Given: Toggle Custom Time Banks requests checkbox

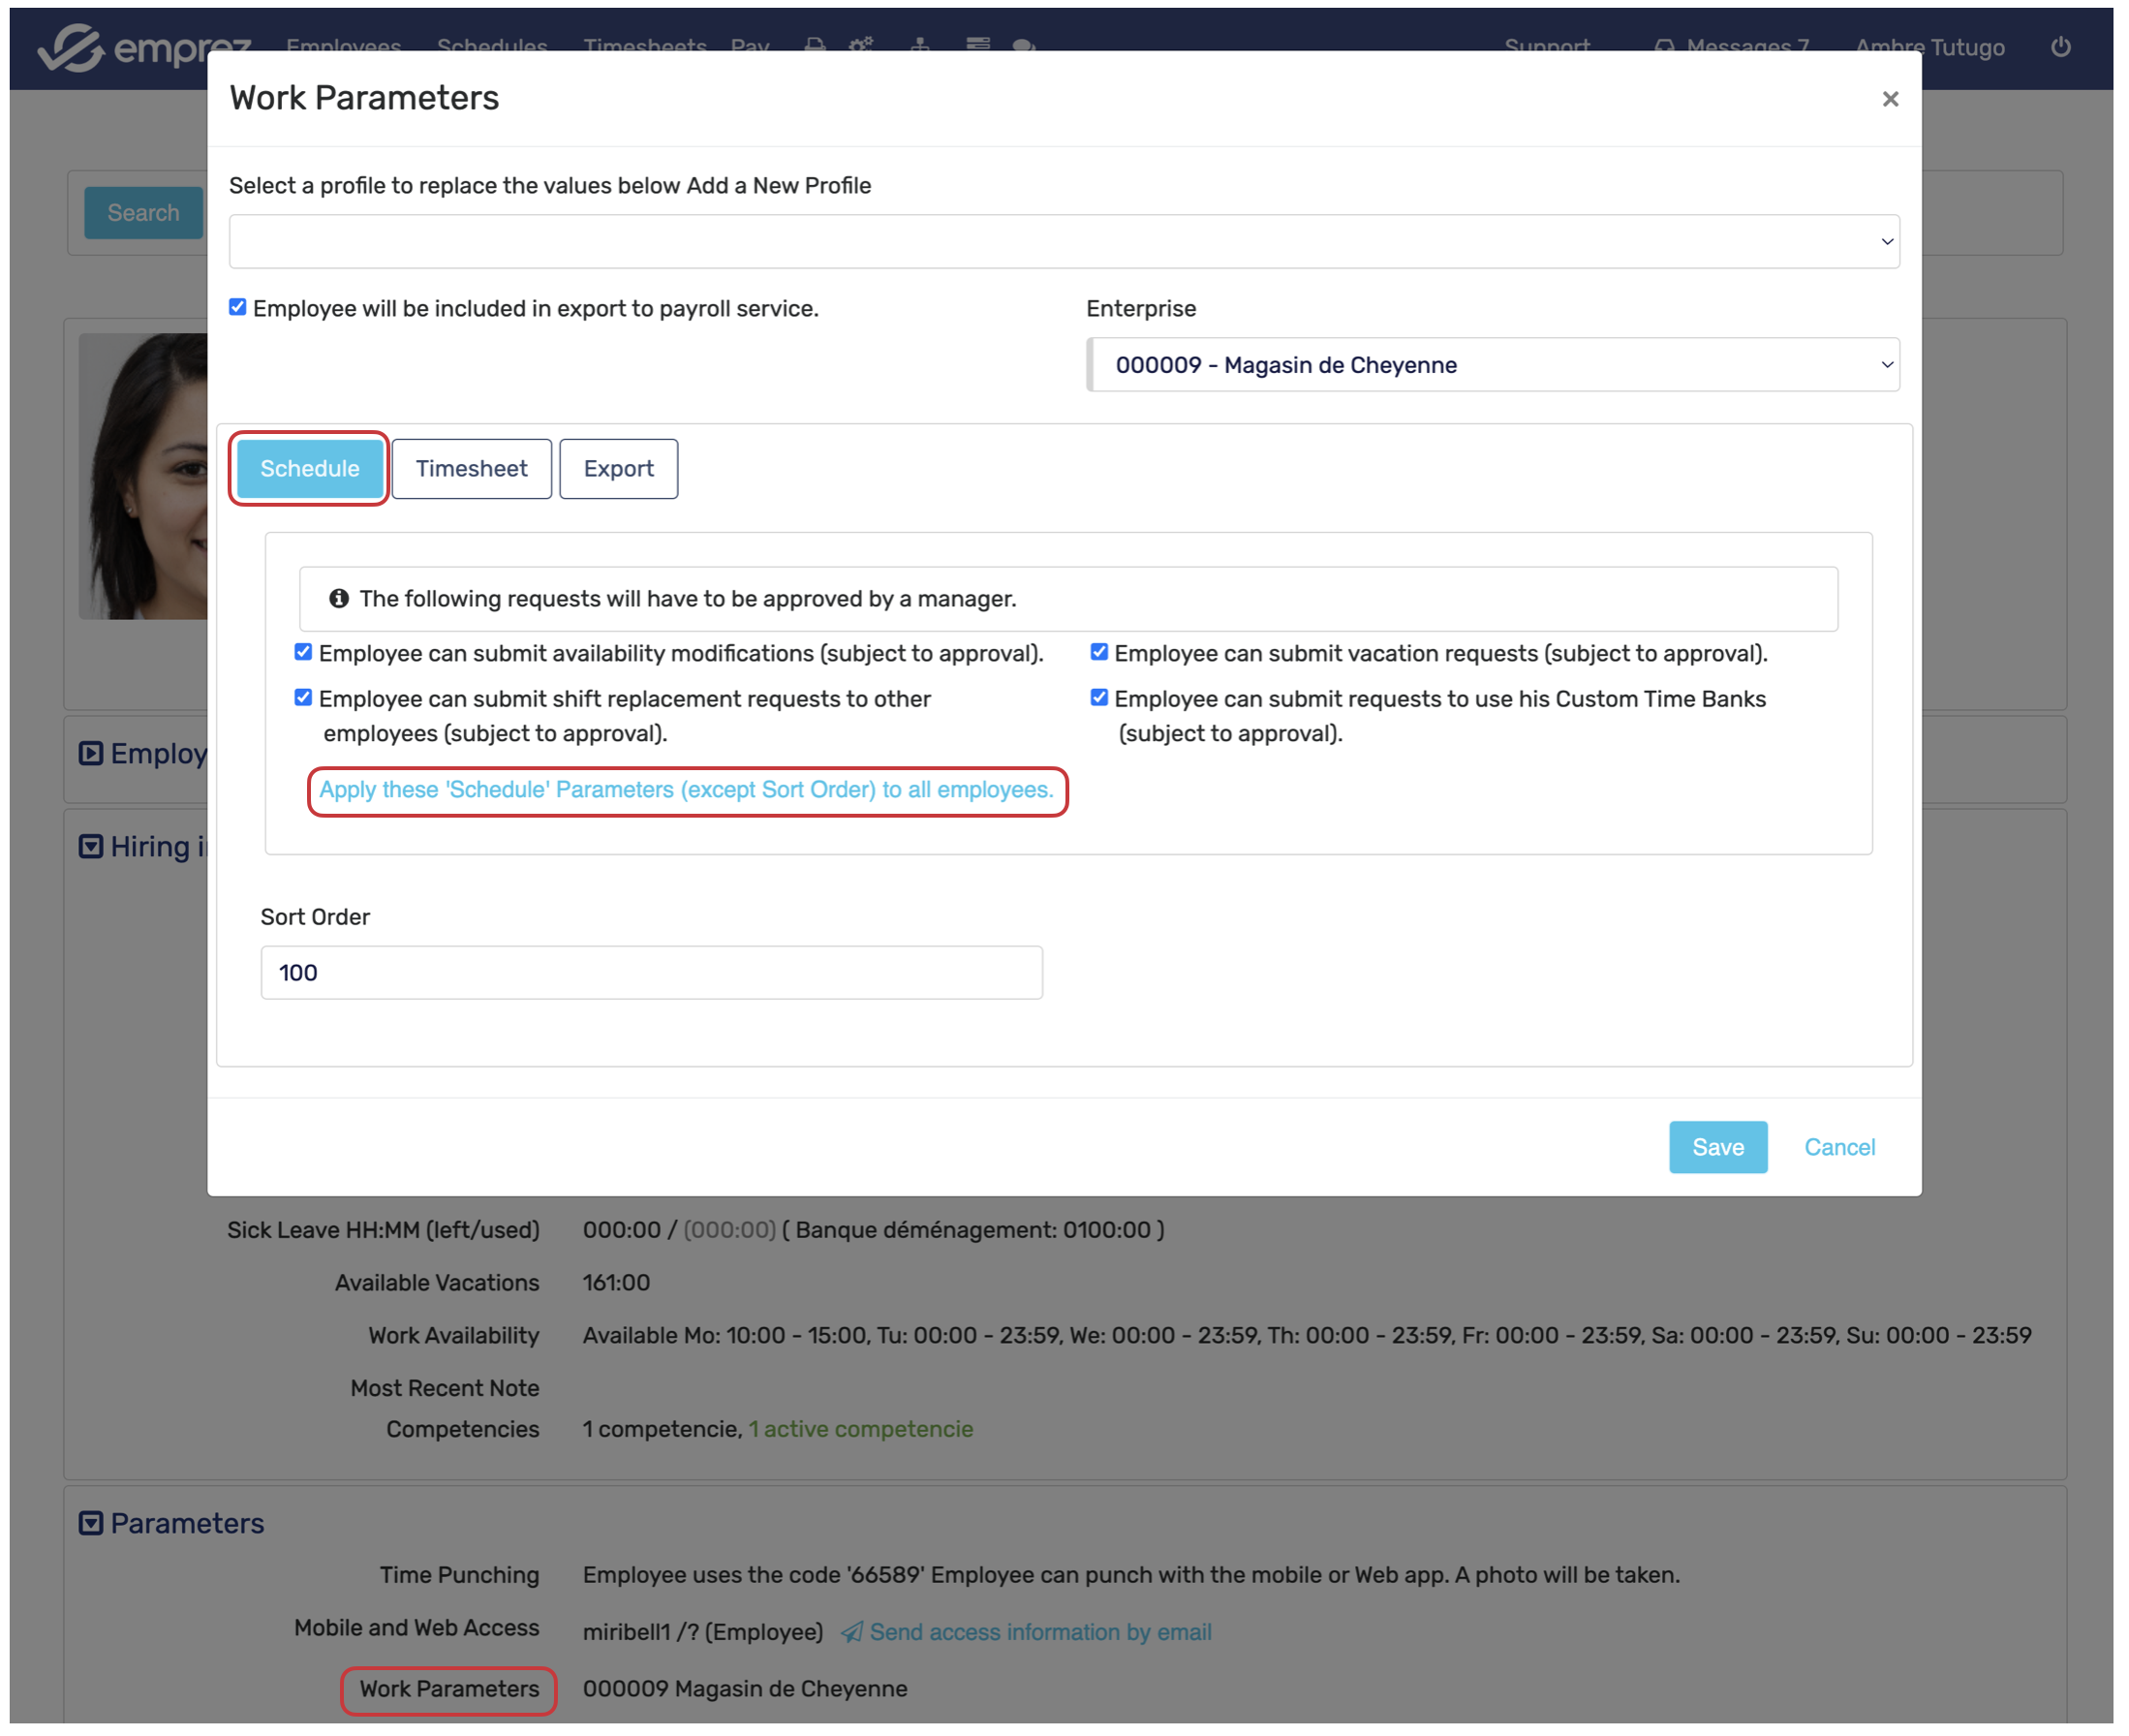Looking at the screenshot, I should click(1099, 698).
